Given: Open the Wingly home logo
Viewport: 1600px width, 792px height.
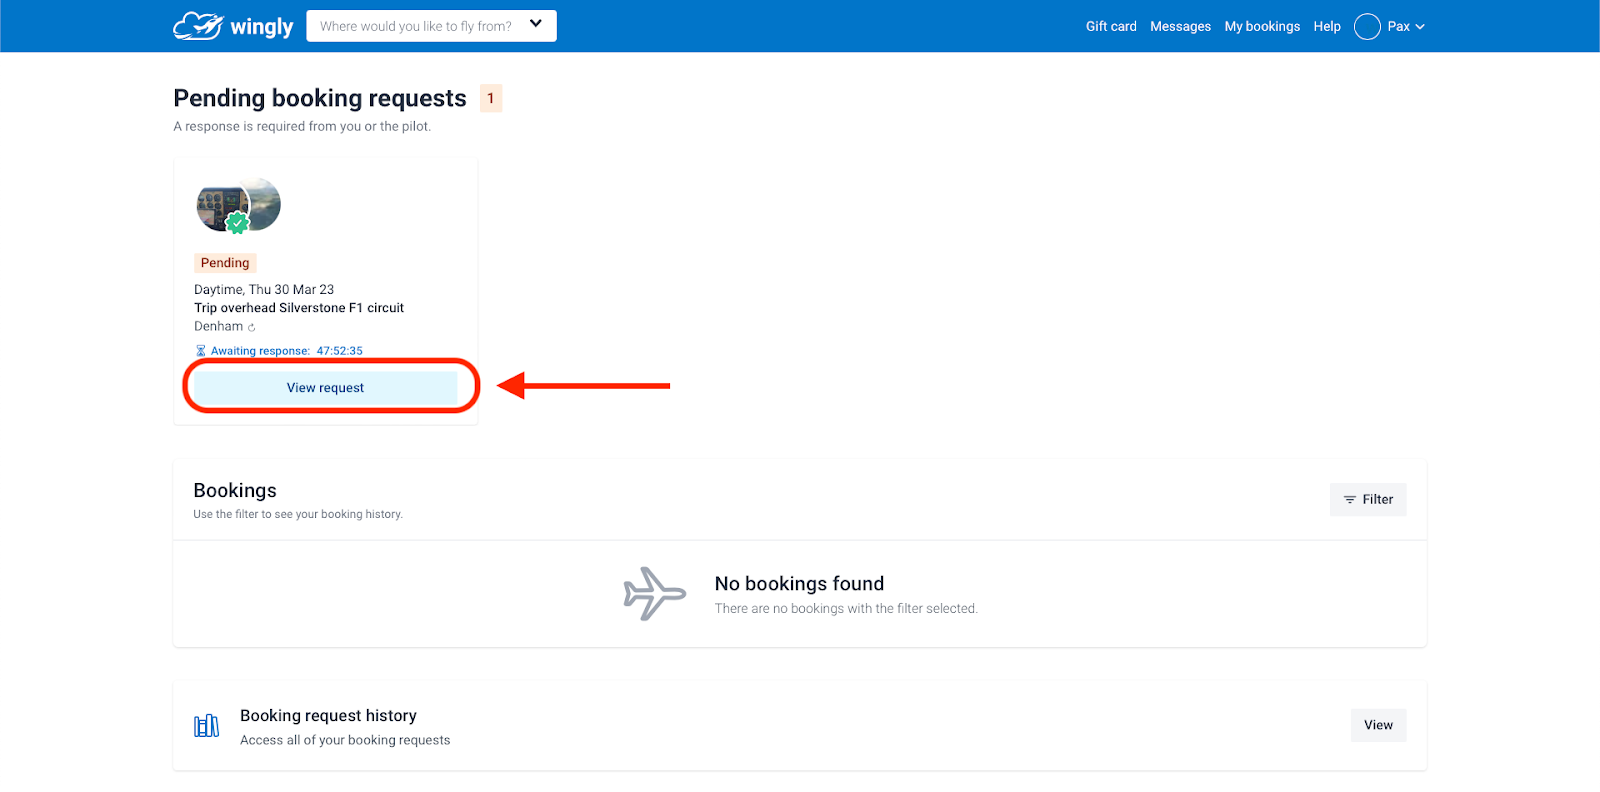Looking at the screenshot, I should point(233,26).
